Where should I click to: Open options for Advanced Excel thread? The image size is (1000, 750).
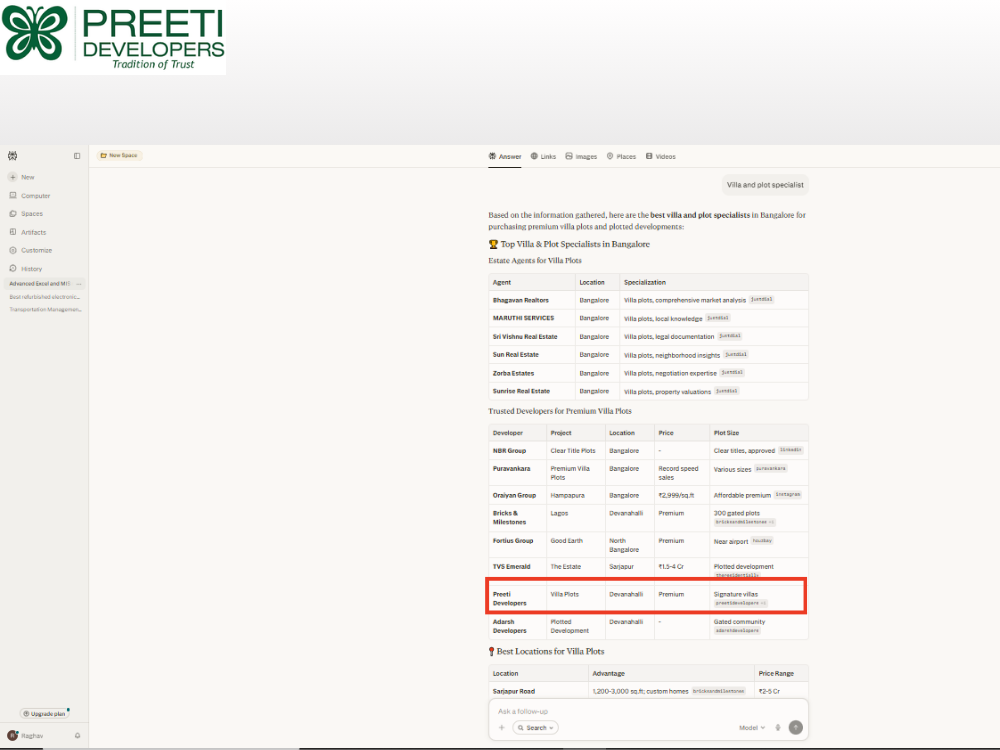coord(79,284)
